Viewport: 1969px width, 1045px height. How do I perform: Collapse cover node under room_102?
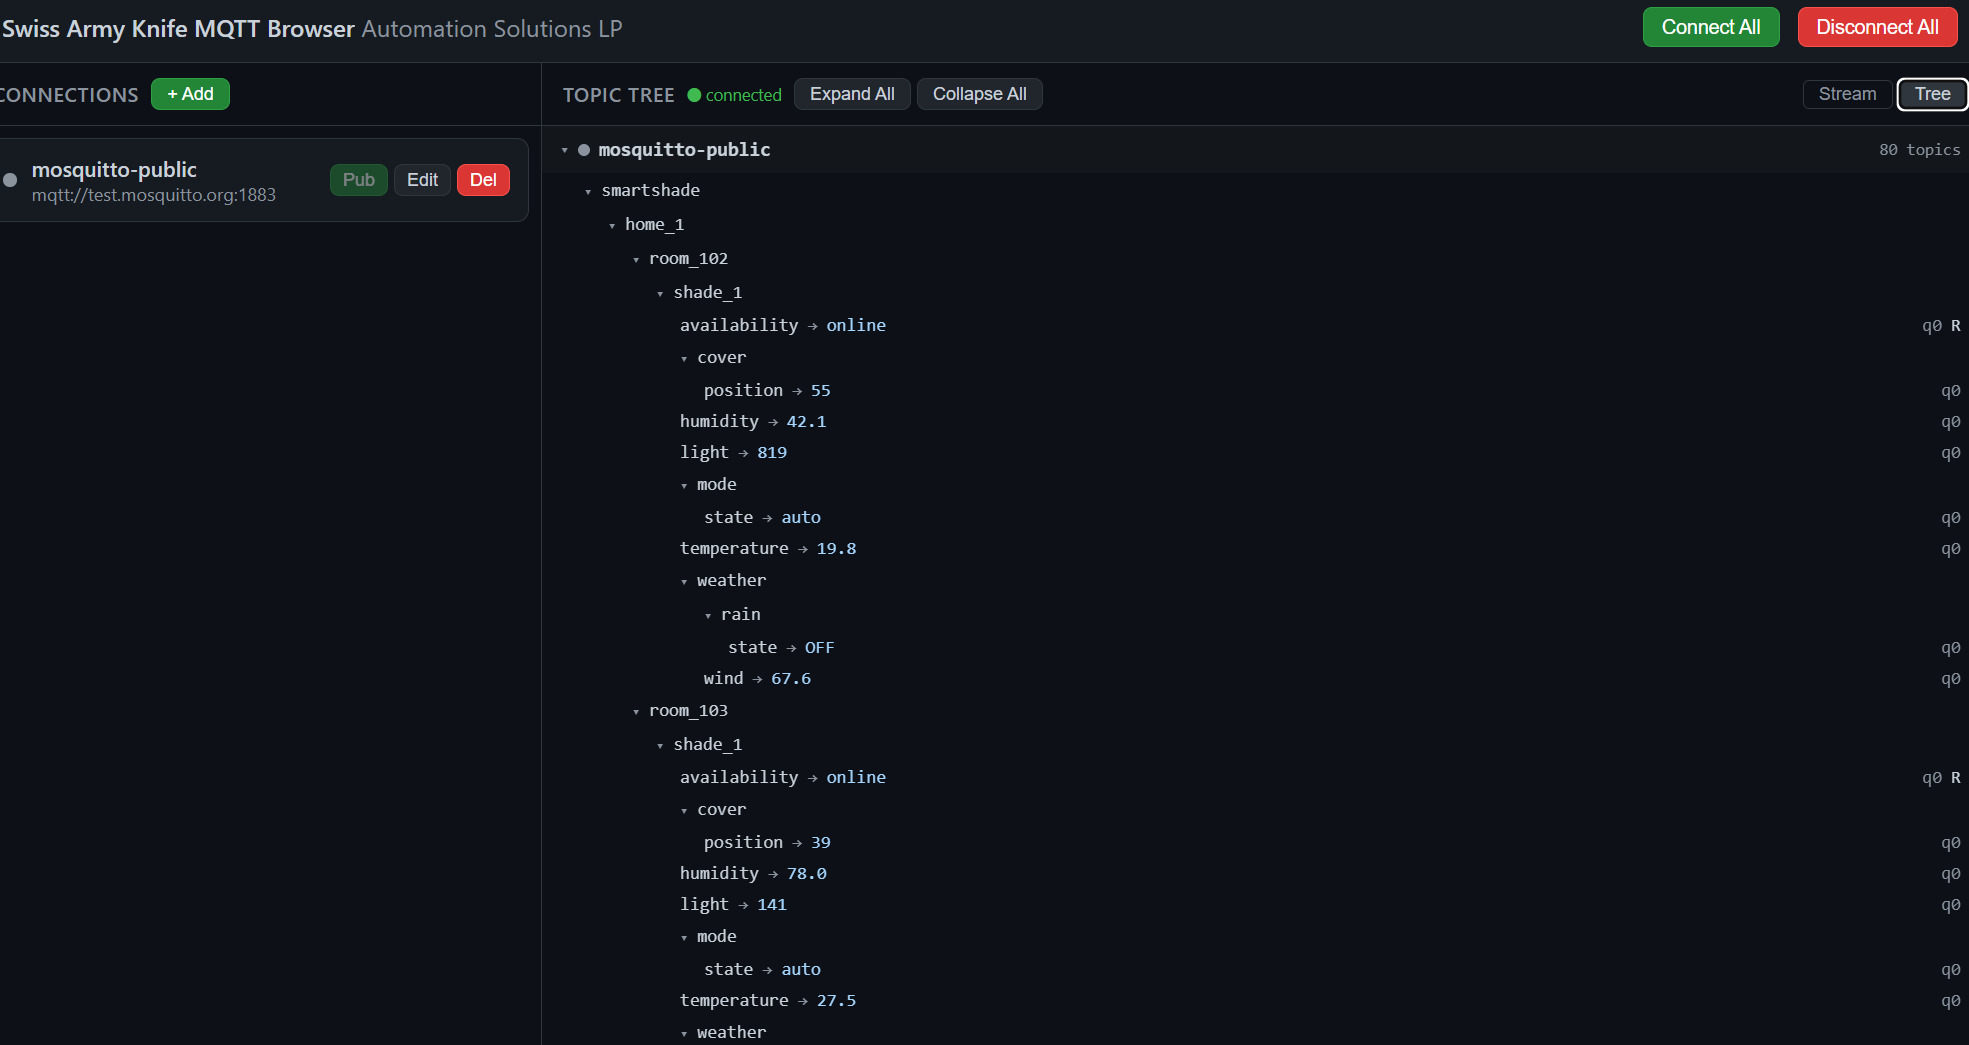point(684,358)
